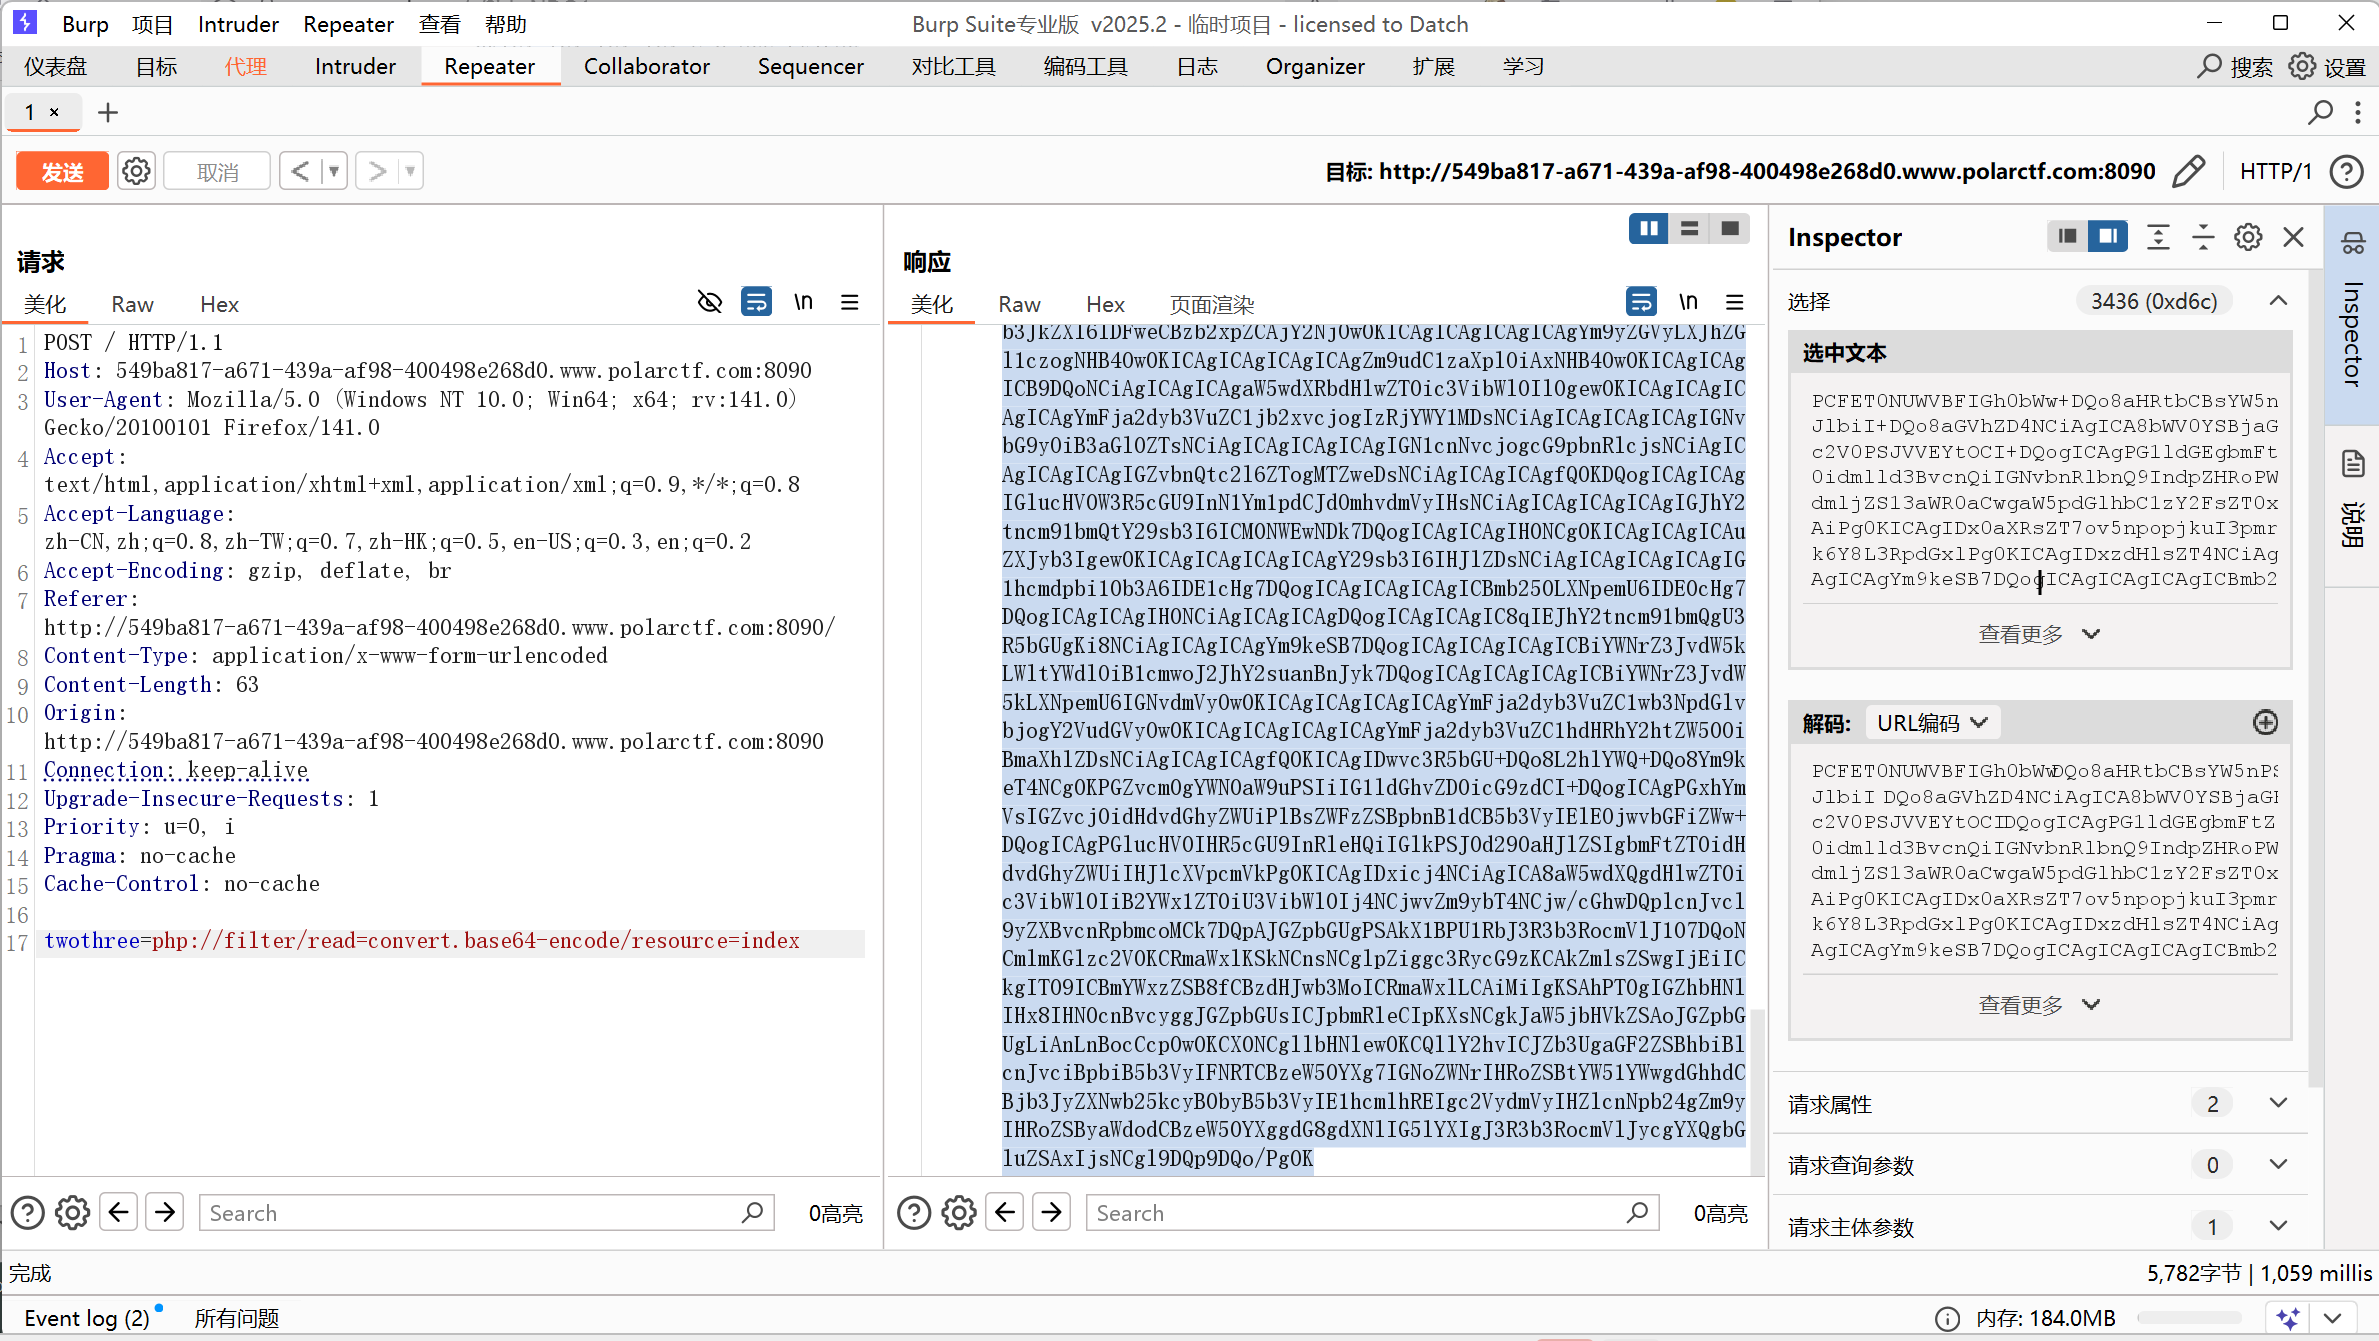This screenshot has width=2379, height=1341.
Task: Switch to Collaborator tab
Action: pos(646,66)
